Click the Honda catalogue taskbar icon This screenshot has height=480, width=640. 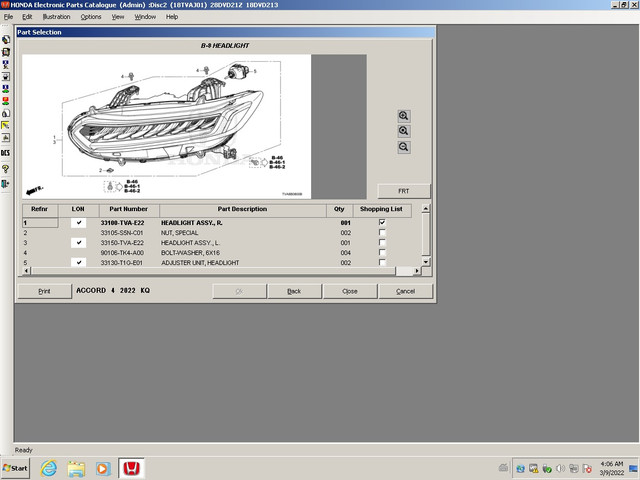[x=131, y=468]
